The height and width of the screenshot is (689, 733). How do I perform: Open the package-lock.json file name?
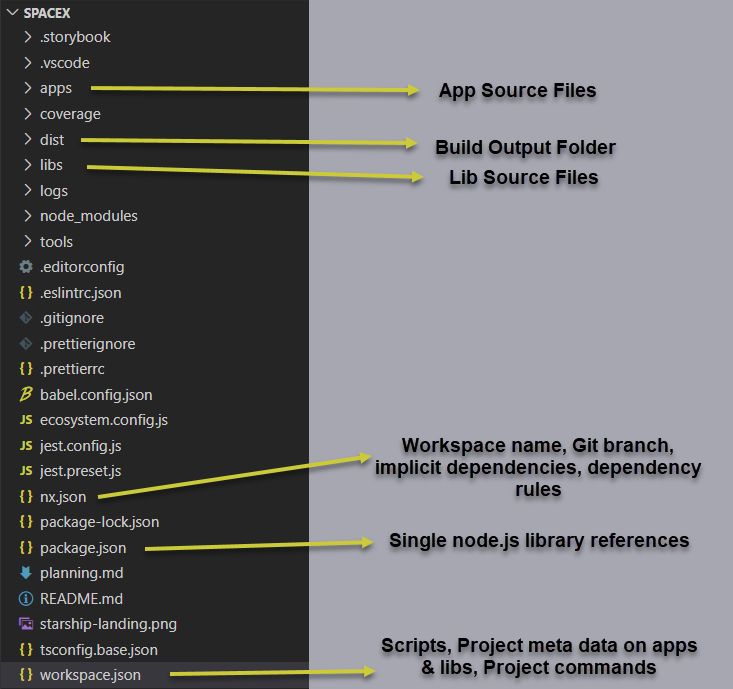click(100, 522)
